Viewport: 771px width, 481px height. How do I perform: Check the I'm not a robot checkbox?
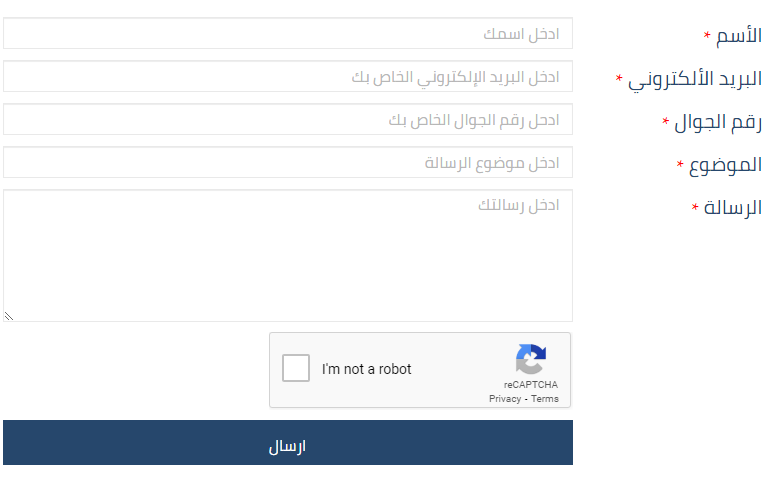pos(296,368)
